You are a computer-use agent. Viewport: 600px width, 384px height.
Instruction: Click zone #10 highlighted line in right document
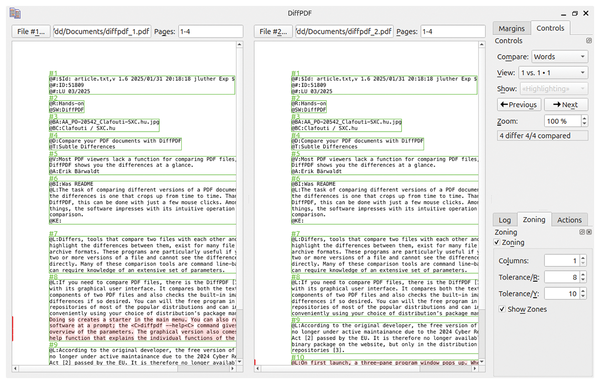point(385,363)
